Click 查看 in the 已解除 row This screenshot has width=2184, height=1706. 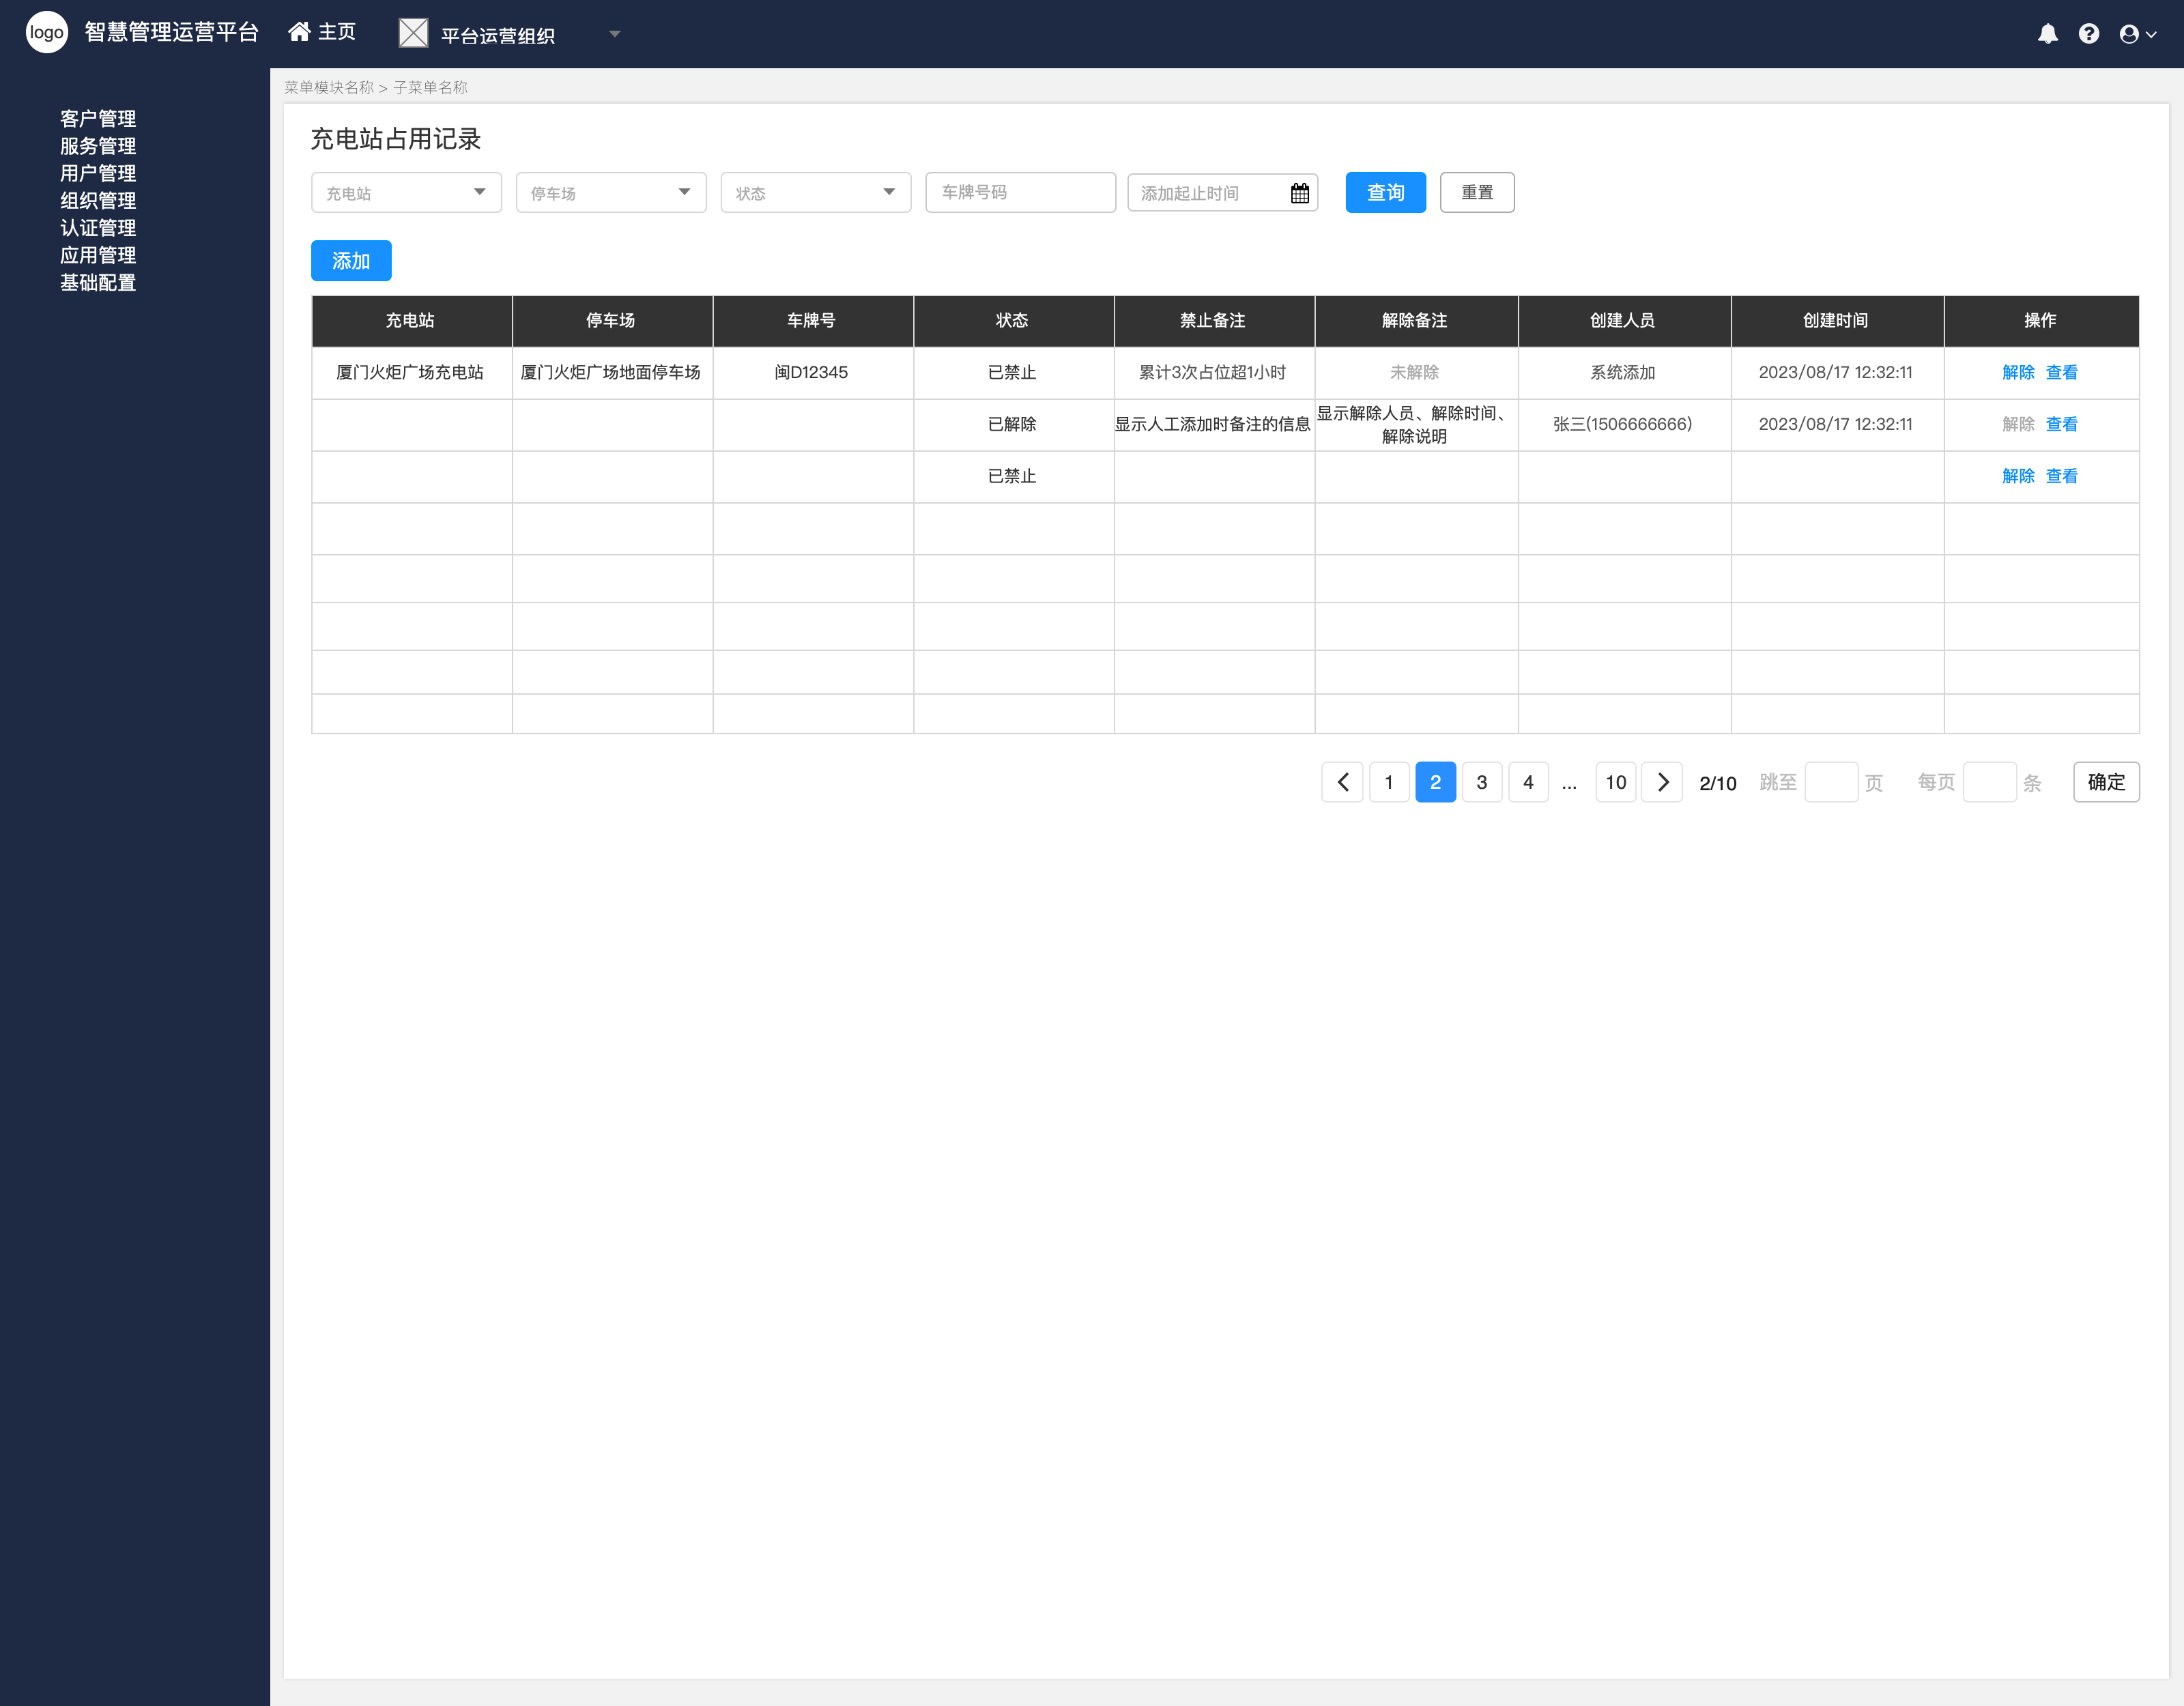(x=2062, y=425)
